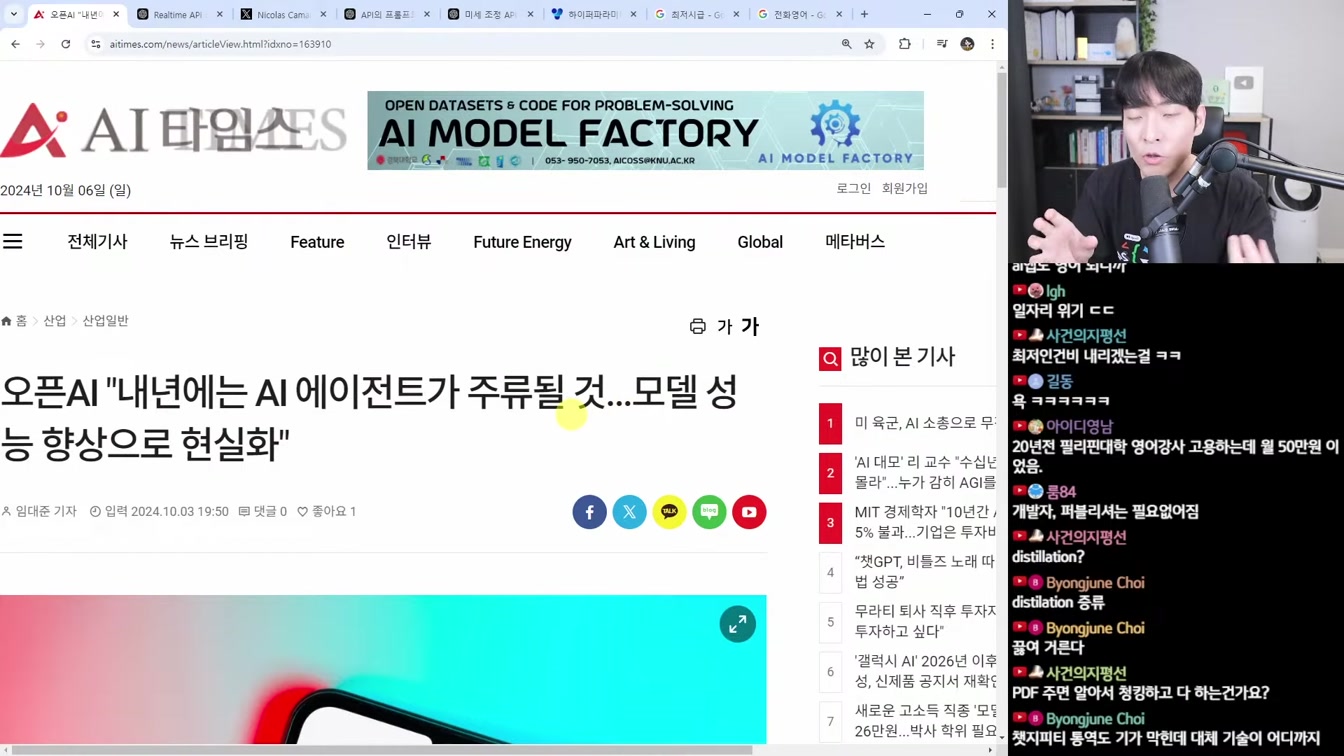Switch to the Nicolas Cama tab
The image size is (1344, 756).
282,14
